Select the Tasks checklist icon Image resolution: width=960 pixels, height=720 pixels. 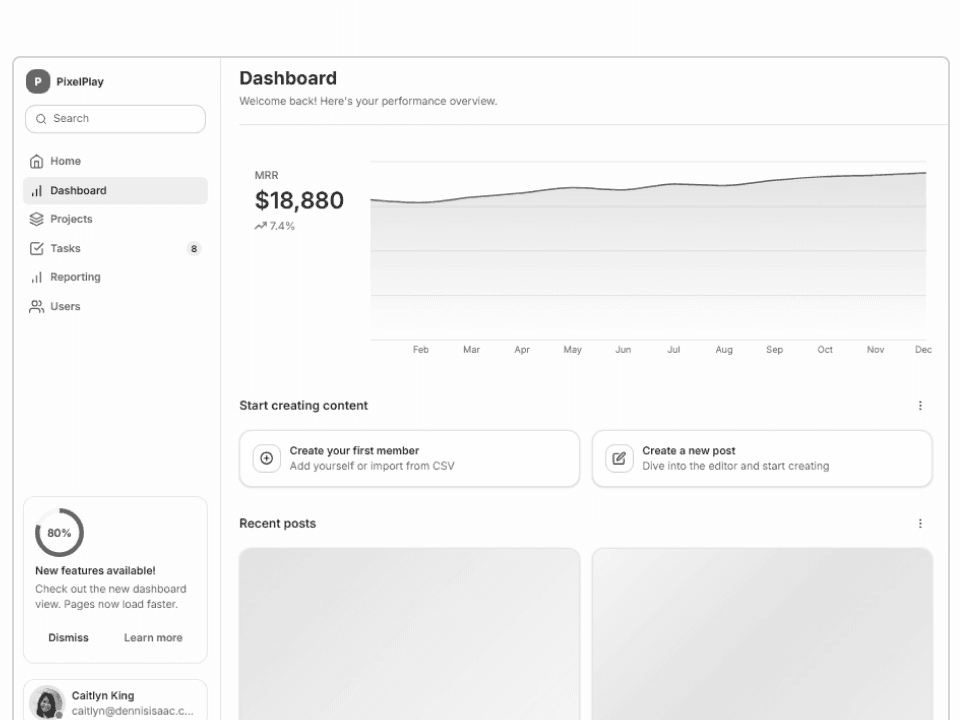[36, 248]
